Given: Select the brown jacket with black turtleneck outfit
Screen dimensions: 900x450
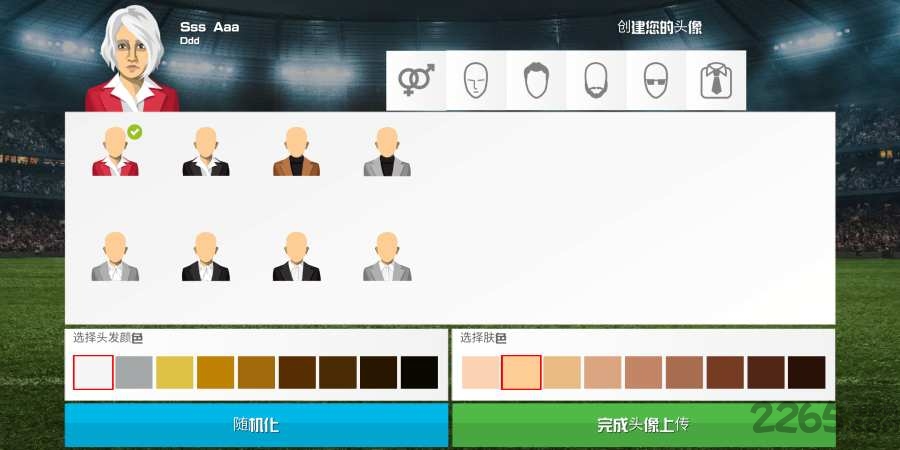Looking at the screenshot, I should (x=296, y=152).
